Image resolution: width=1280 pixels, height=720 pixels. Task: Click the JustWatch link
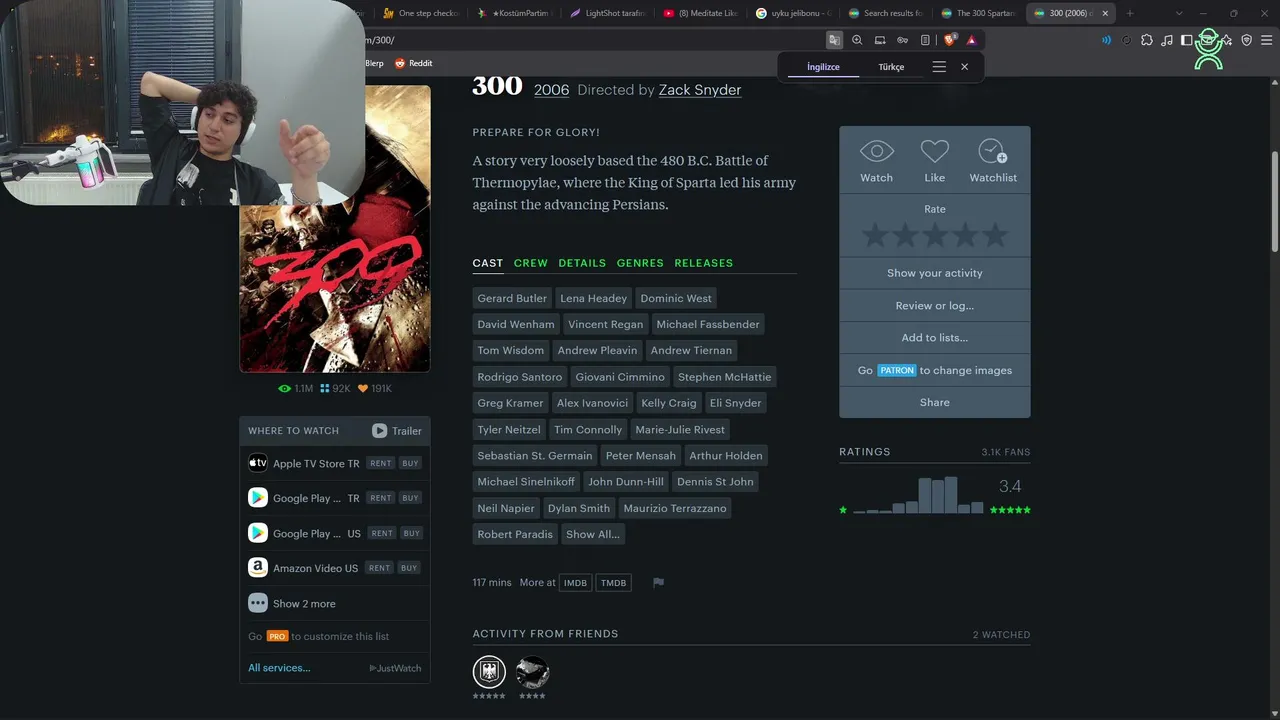tap(395, 668)
